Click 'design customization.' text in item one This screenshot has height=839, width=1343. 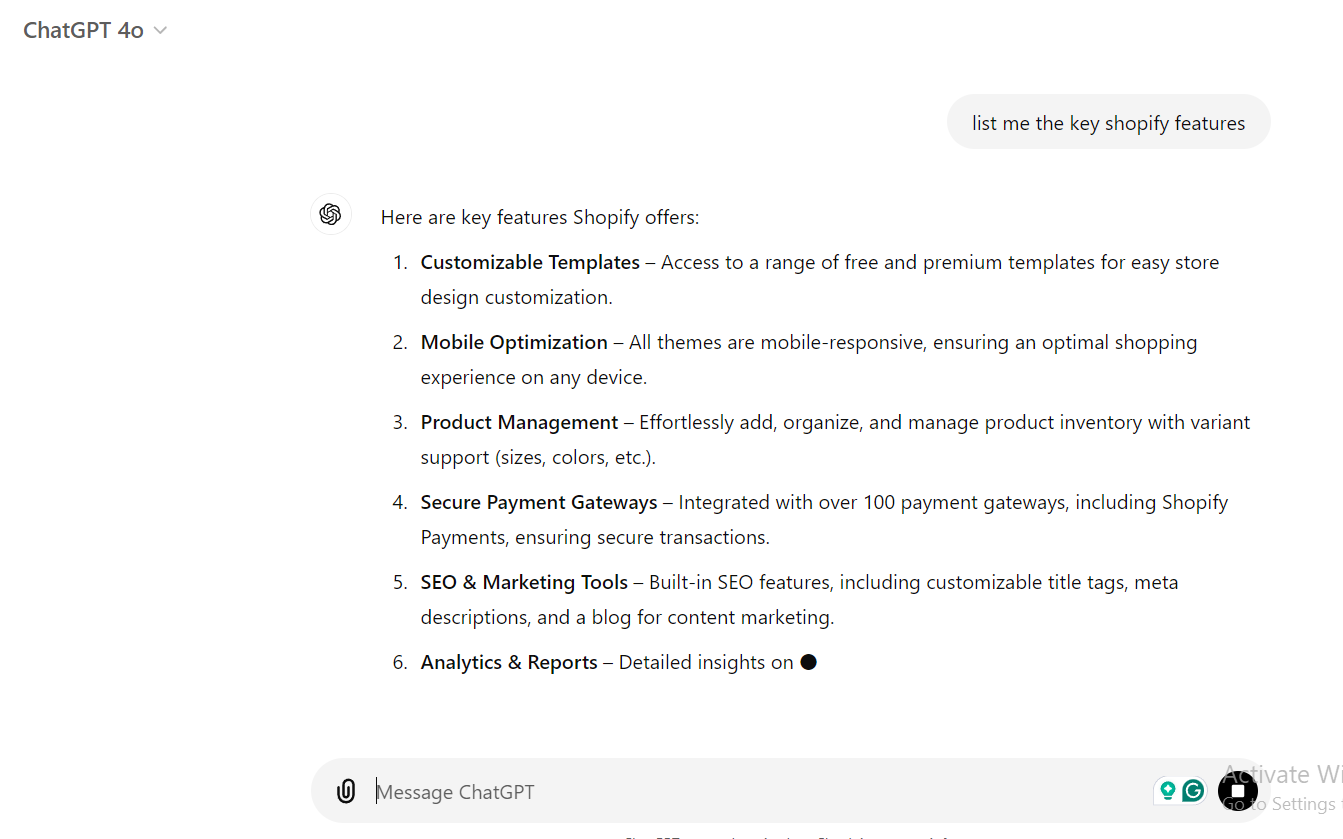[516, 297]
